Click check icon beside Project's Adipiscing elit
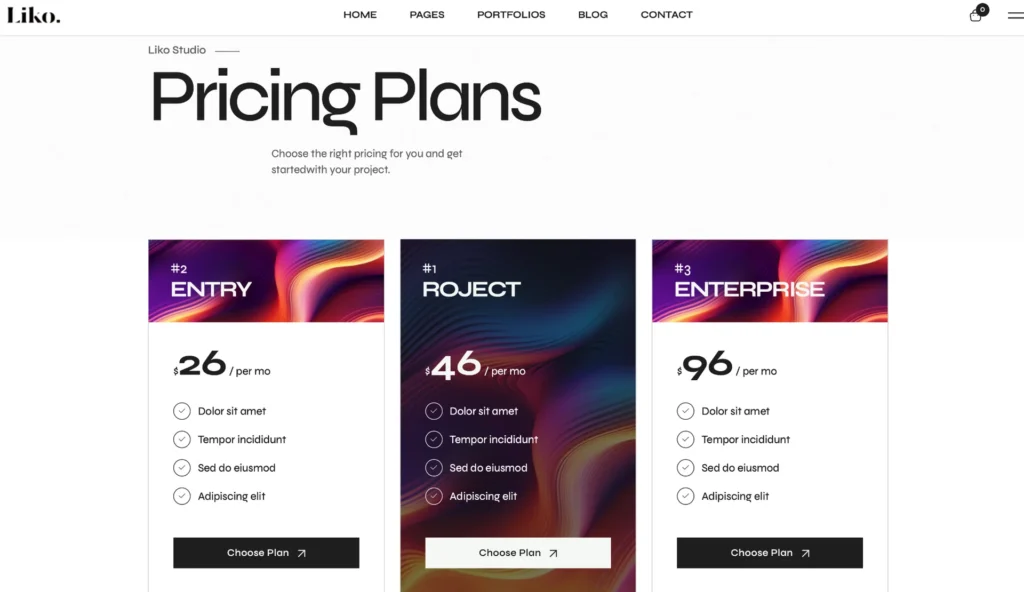 (x=434, y=496)
